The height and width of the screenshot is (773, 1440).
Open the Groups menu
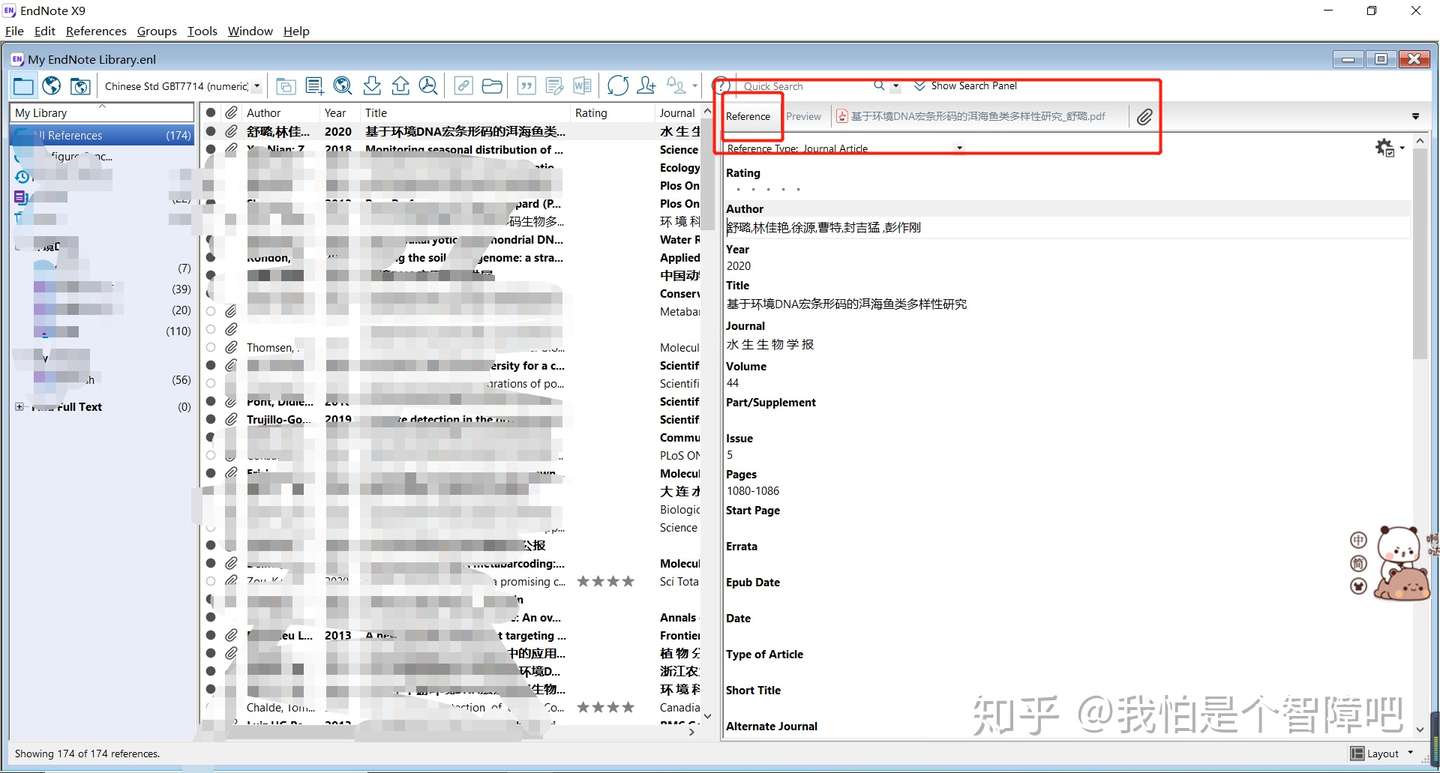157,31
